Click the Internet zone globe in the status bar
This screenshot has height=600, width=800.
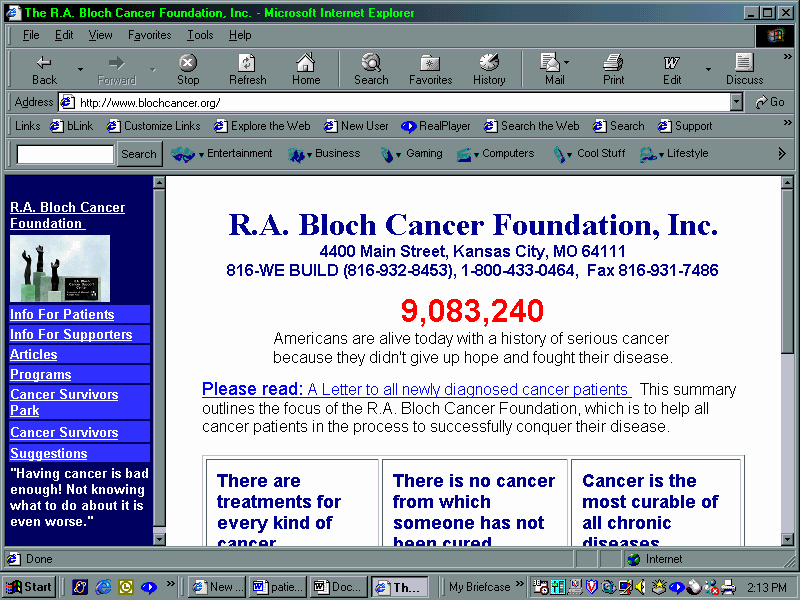coord(634,559)
